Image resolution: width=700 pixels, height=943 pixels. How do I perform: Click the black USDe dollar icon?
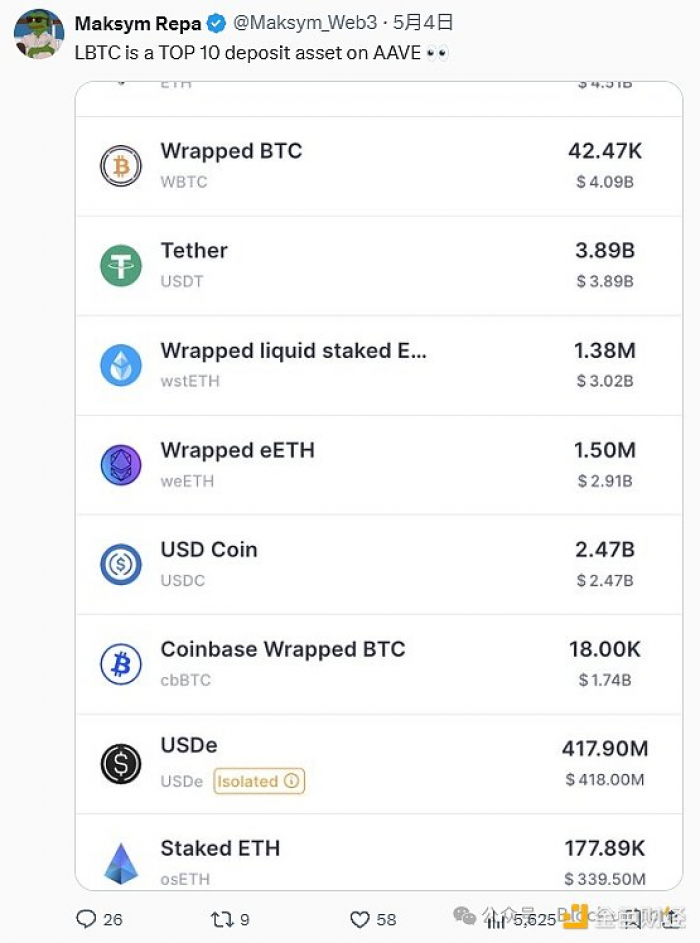pos(121,764)
